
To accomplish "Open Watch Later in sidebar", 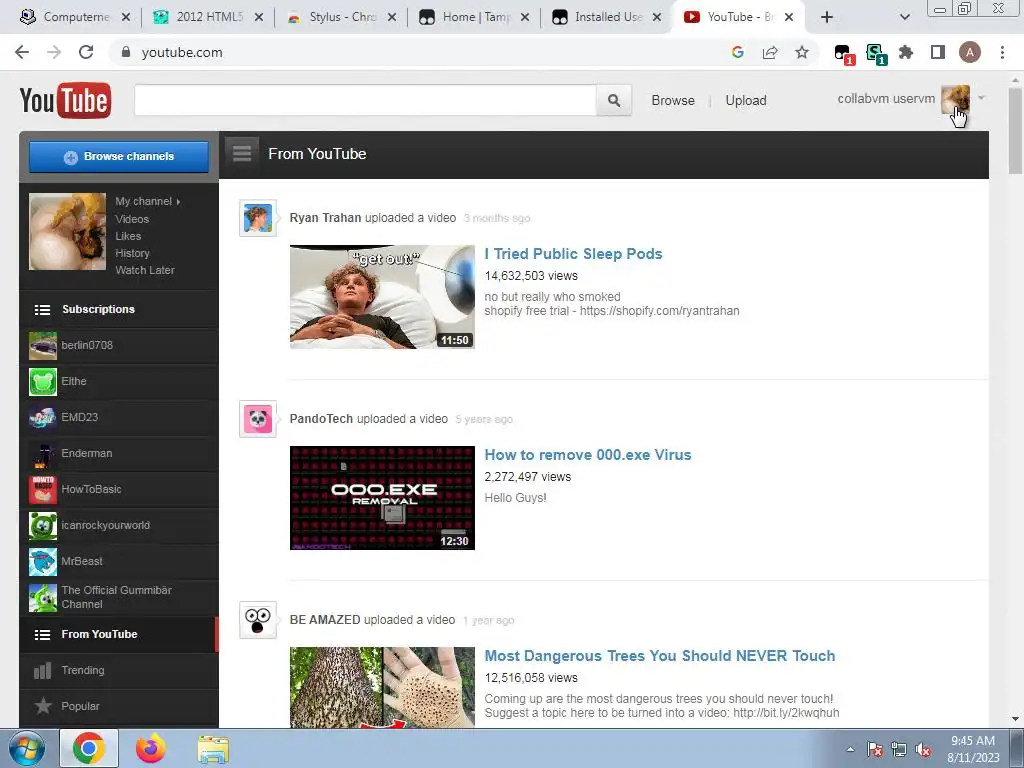I will [x=145, y=270].
